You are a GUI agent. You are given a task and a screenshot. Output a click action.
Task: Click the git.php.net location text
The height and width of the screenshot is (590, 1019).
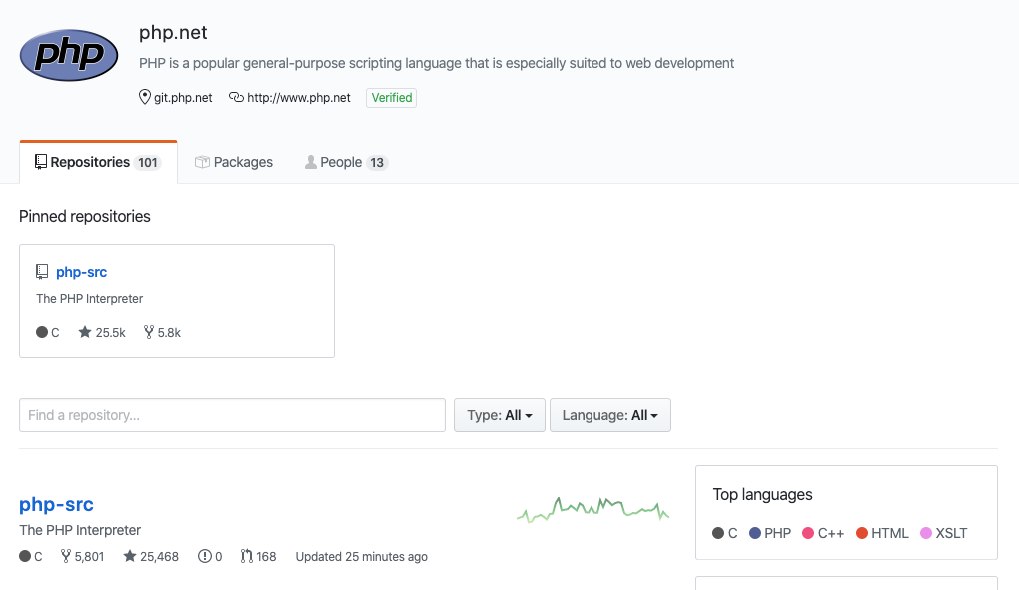183,97
